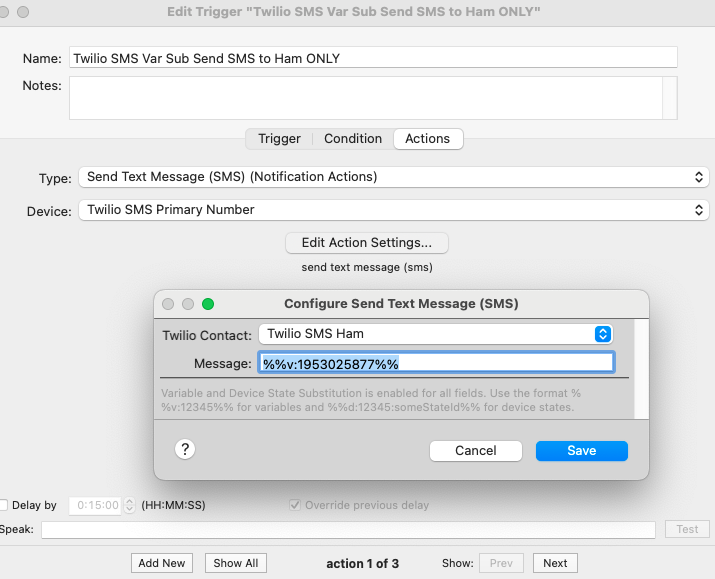
Task: Select the Actions tab
Action: [x=428, y=139]
